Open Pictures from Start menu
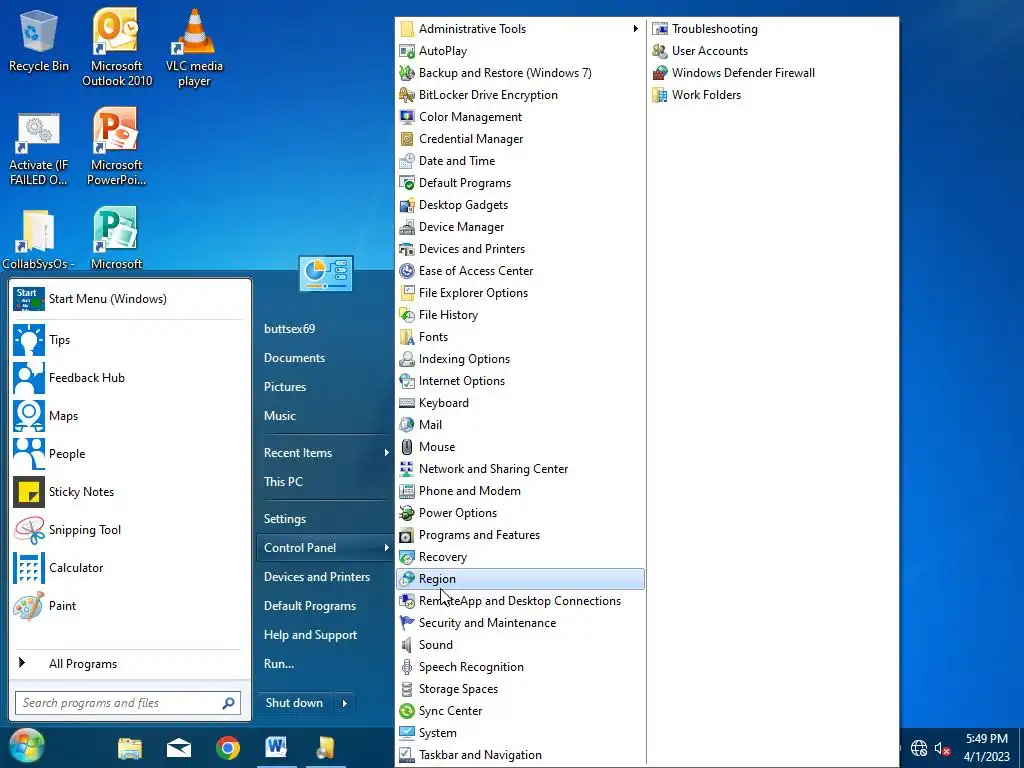 point(325,387)
